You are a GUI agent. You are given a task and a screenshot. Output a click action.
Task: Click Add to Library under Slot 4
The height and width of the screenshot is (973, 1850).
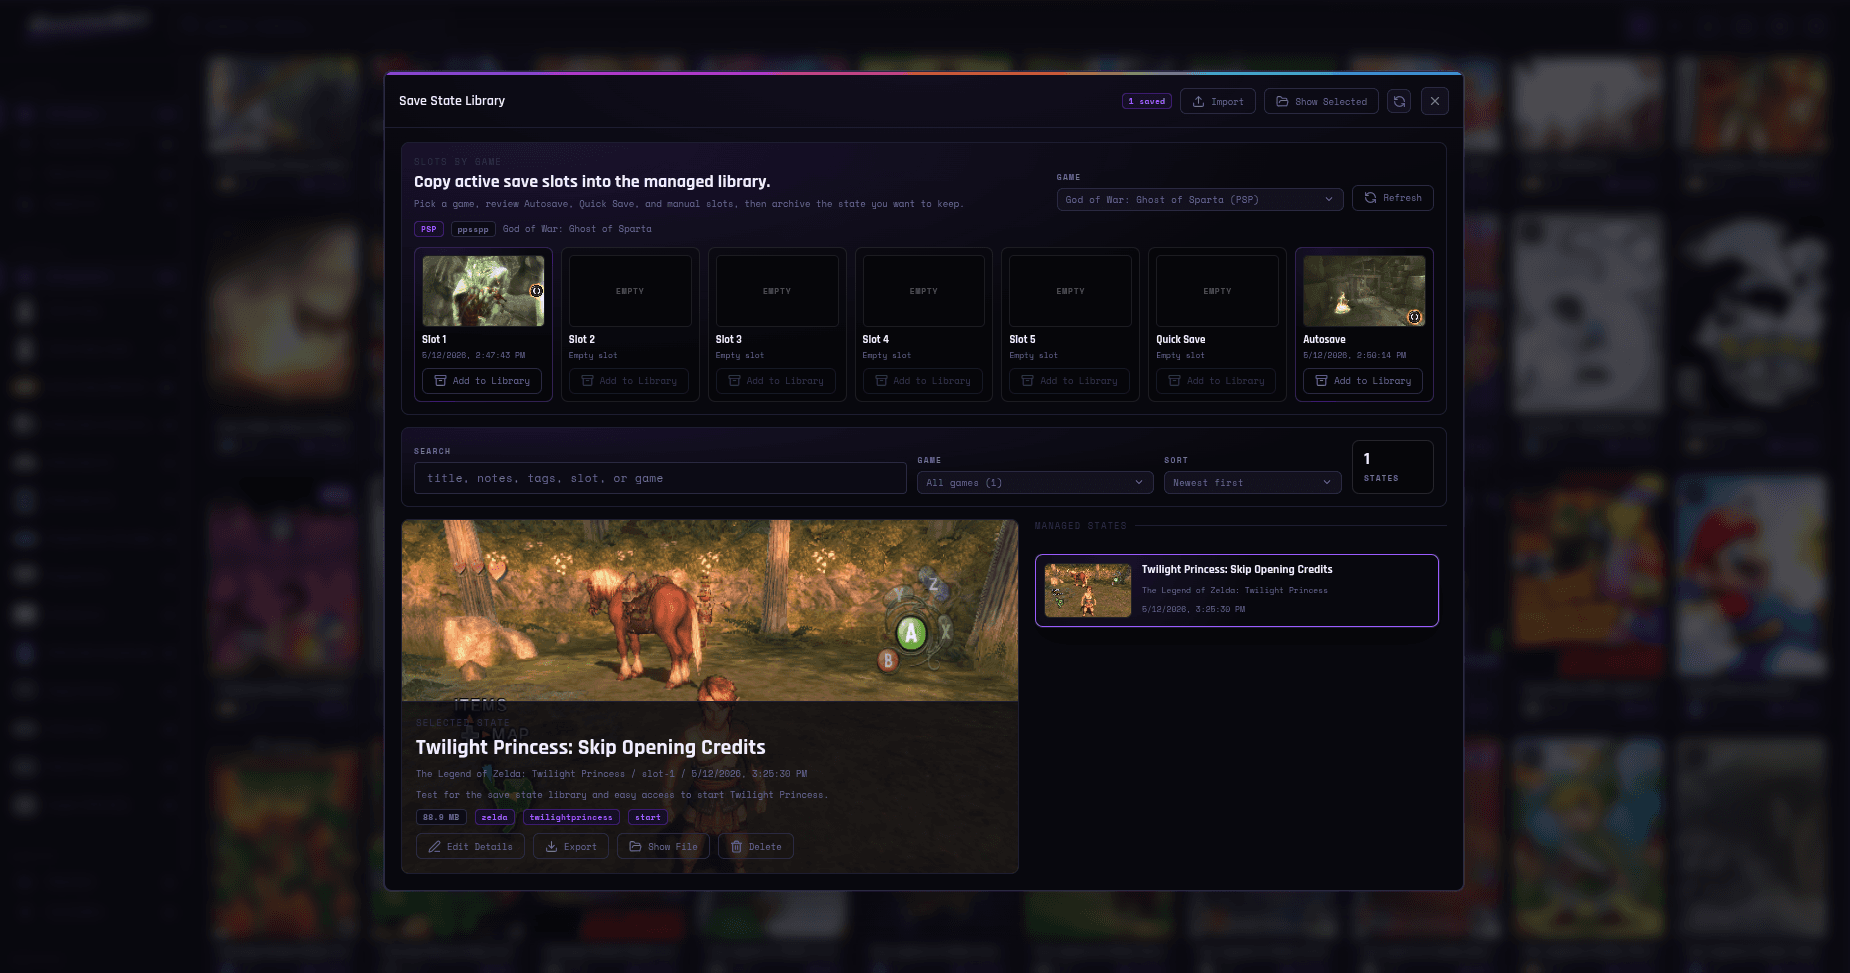pyautogui.click(x=923, y=381)
